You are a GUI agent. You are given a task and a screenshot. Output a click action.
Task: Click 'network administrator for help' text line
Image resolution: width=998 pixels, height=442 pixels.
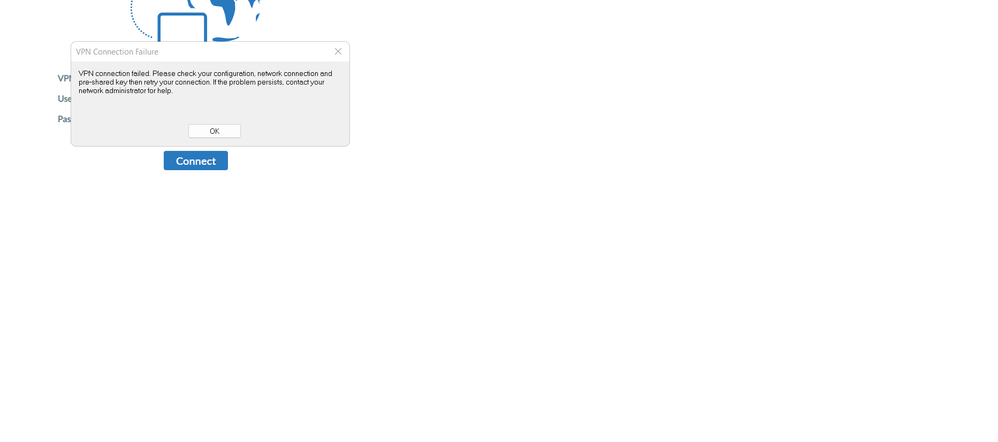pyautogui.click(x=125, y=90)
